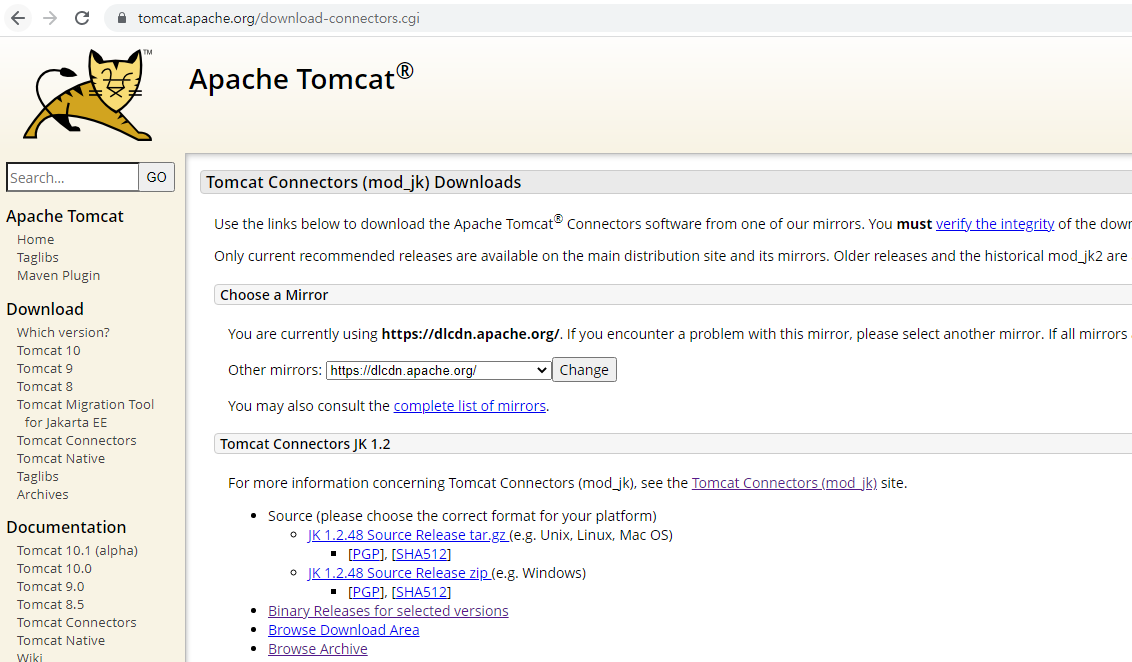Open Binary Releases for selected versions
This screenshot has height=662, width=1132.
388,611
